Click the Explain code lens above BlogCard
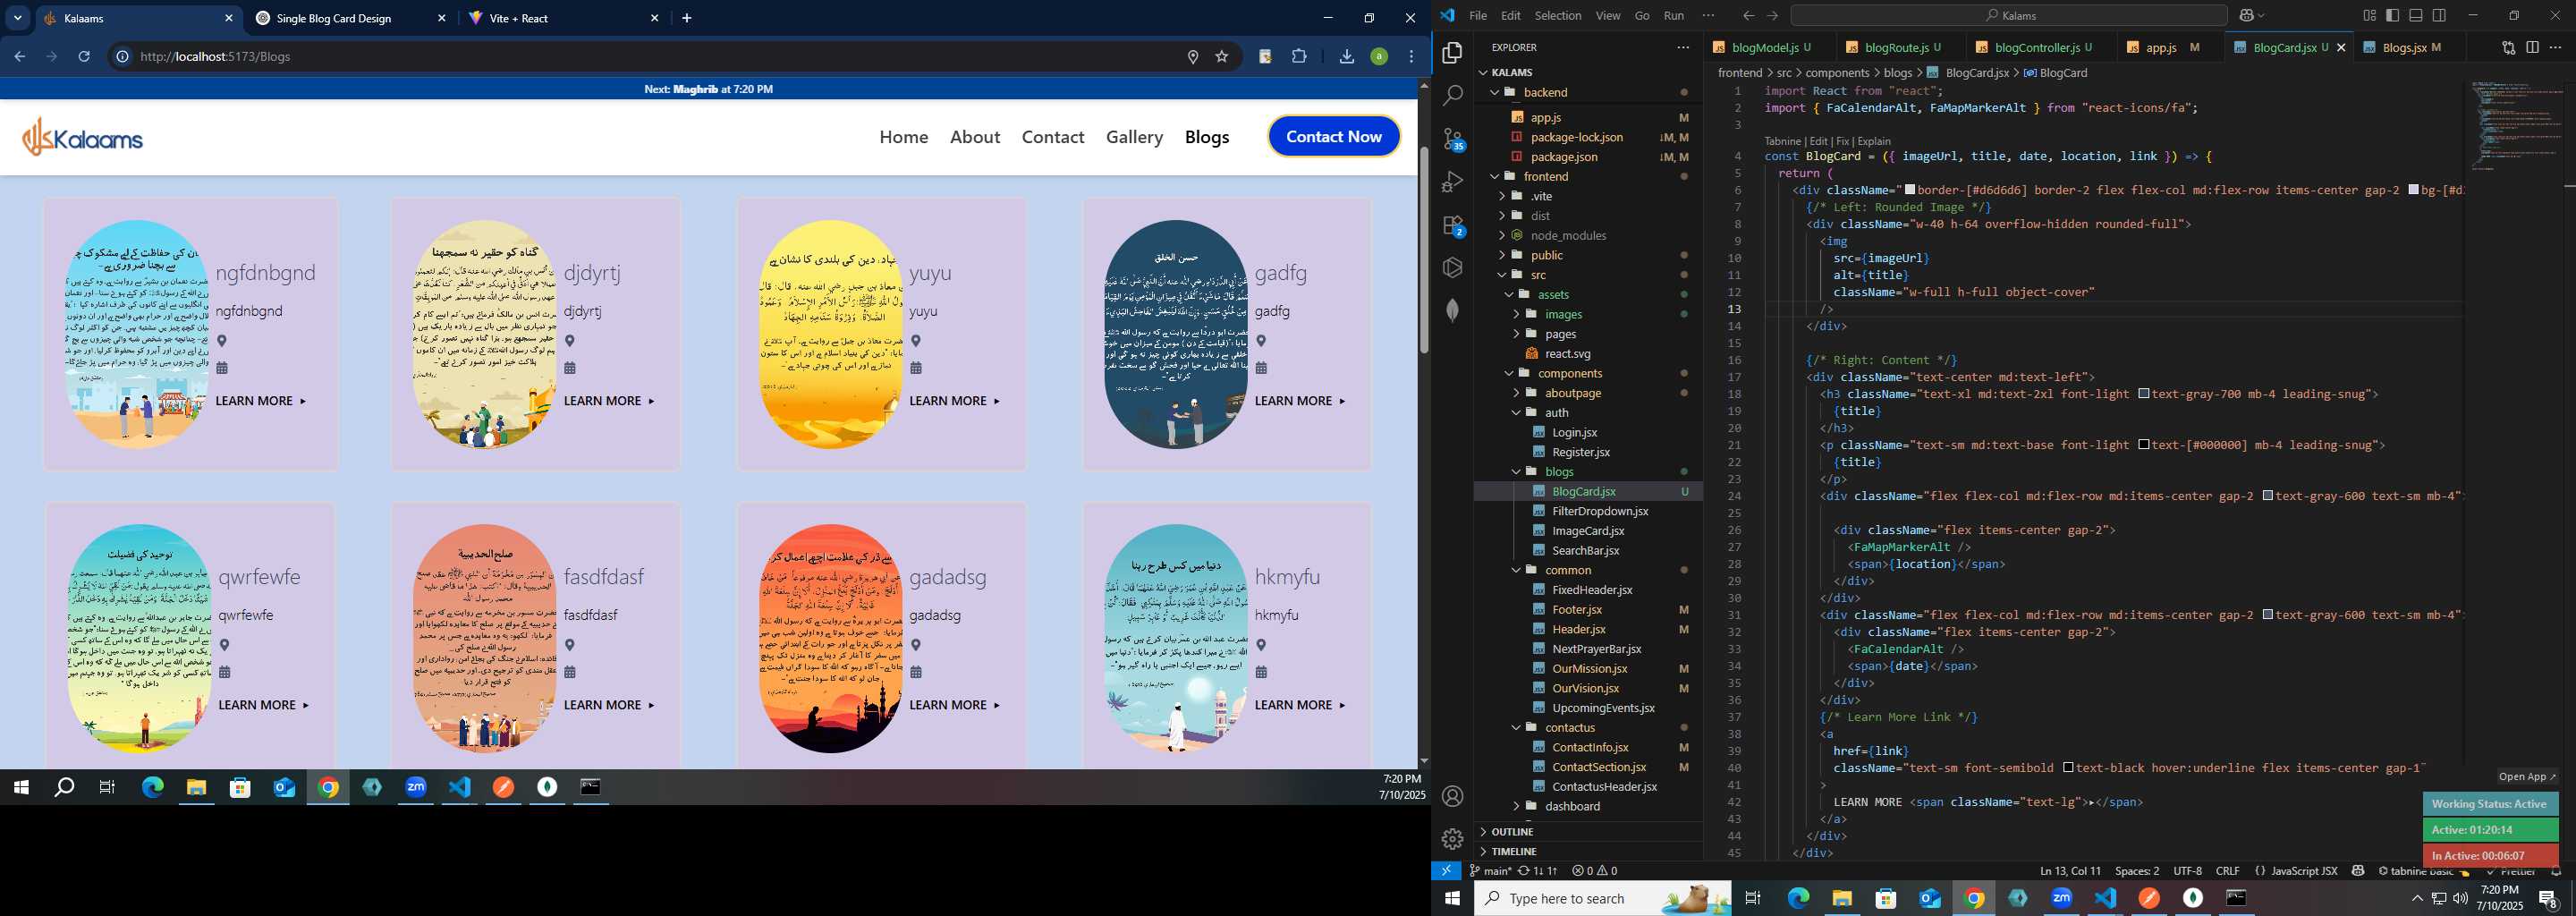2576x916 pixels. pyautogui.click(x=1874, y=141)
